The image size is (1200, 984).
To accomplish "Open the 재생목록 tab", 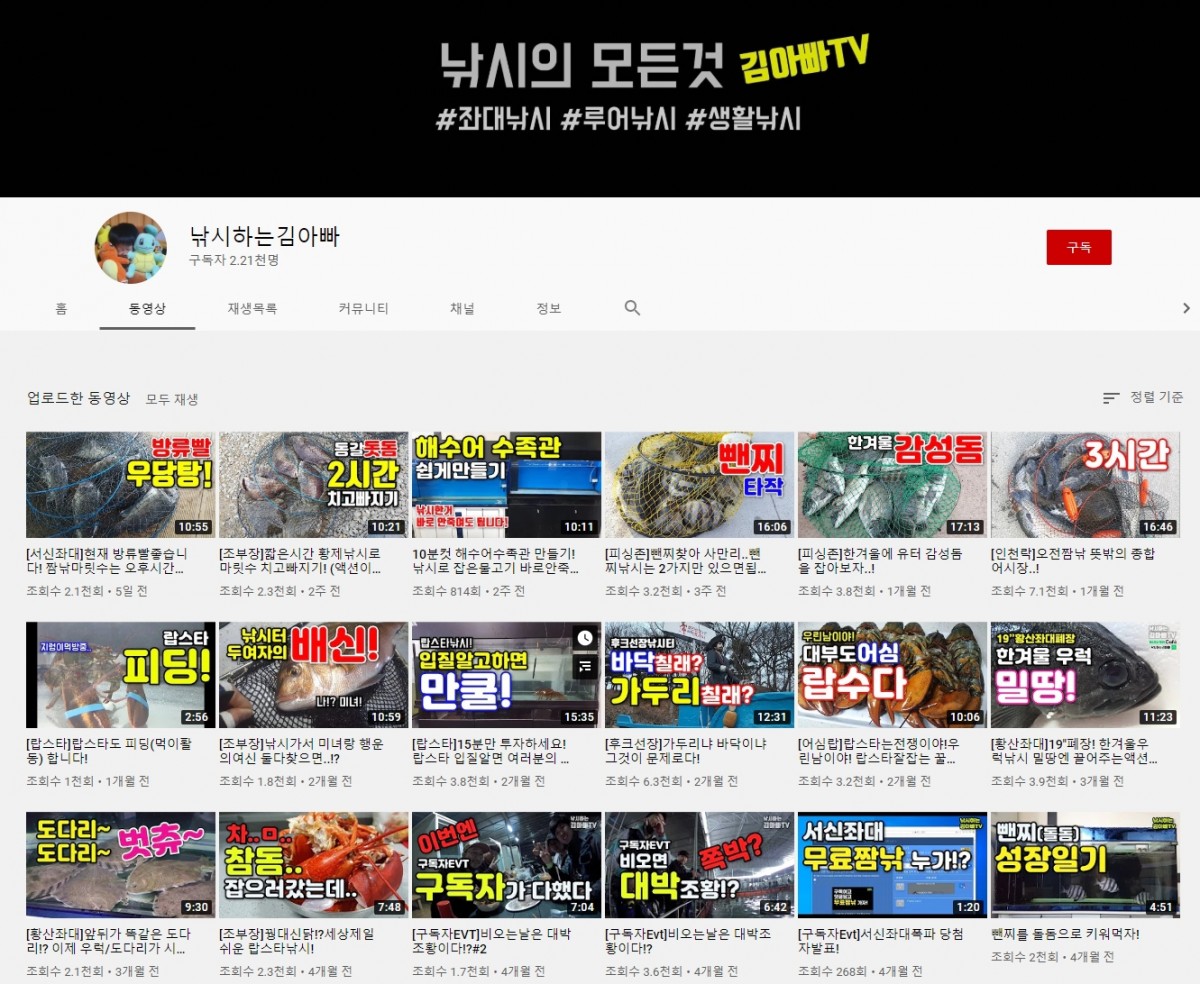I will (252, 309).
